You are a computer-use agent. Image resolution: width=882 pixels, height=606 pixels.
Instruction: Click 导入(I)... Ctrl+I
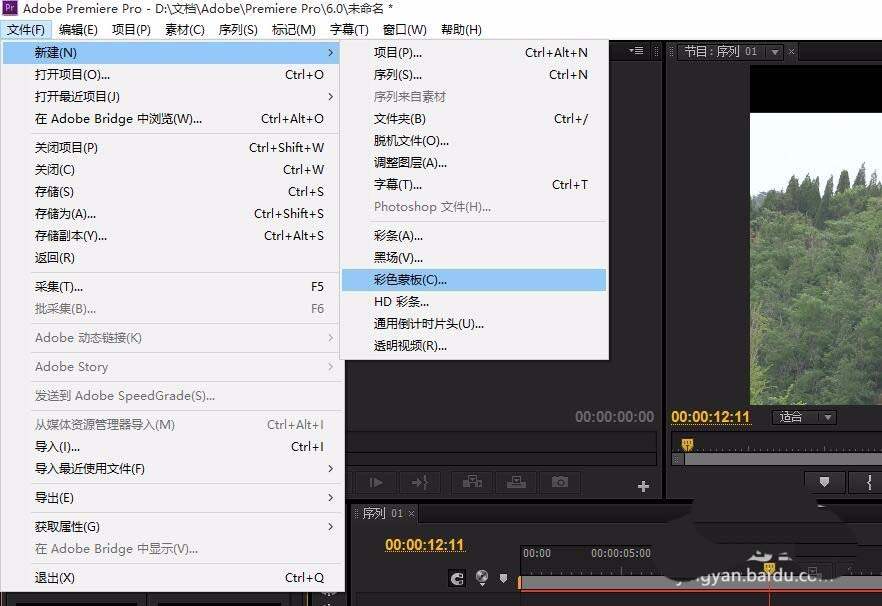tap(171, 447)
